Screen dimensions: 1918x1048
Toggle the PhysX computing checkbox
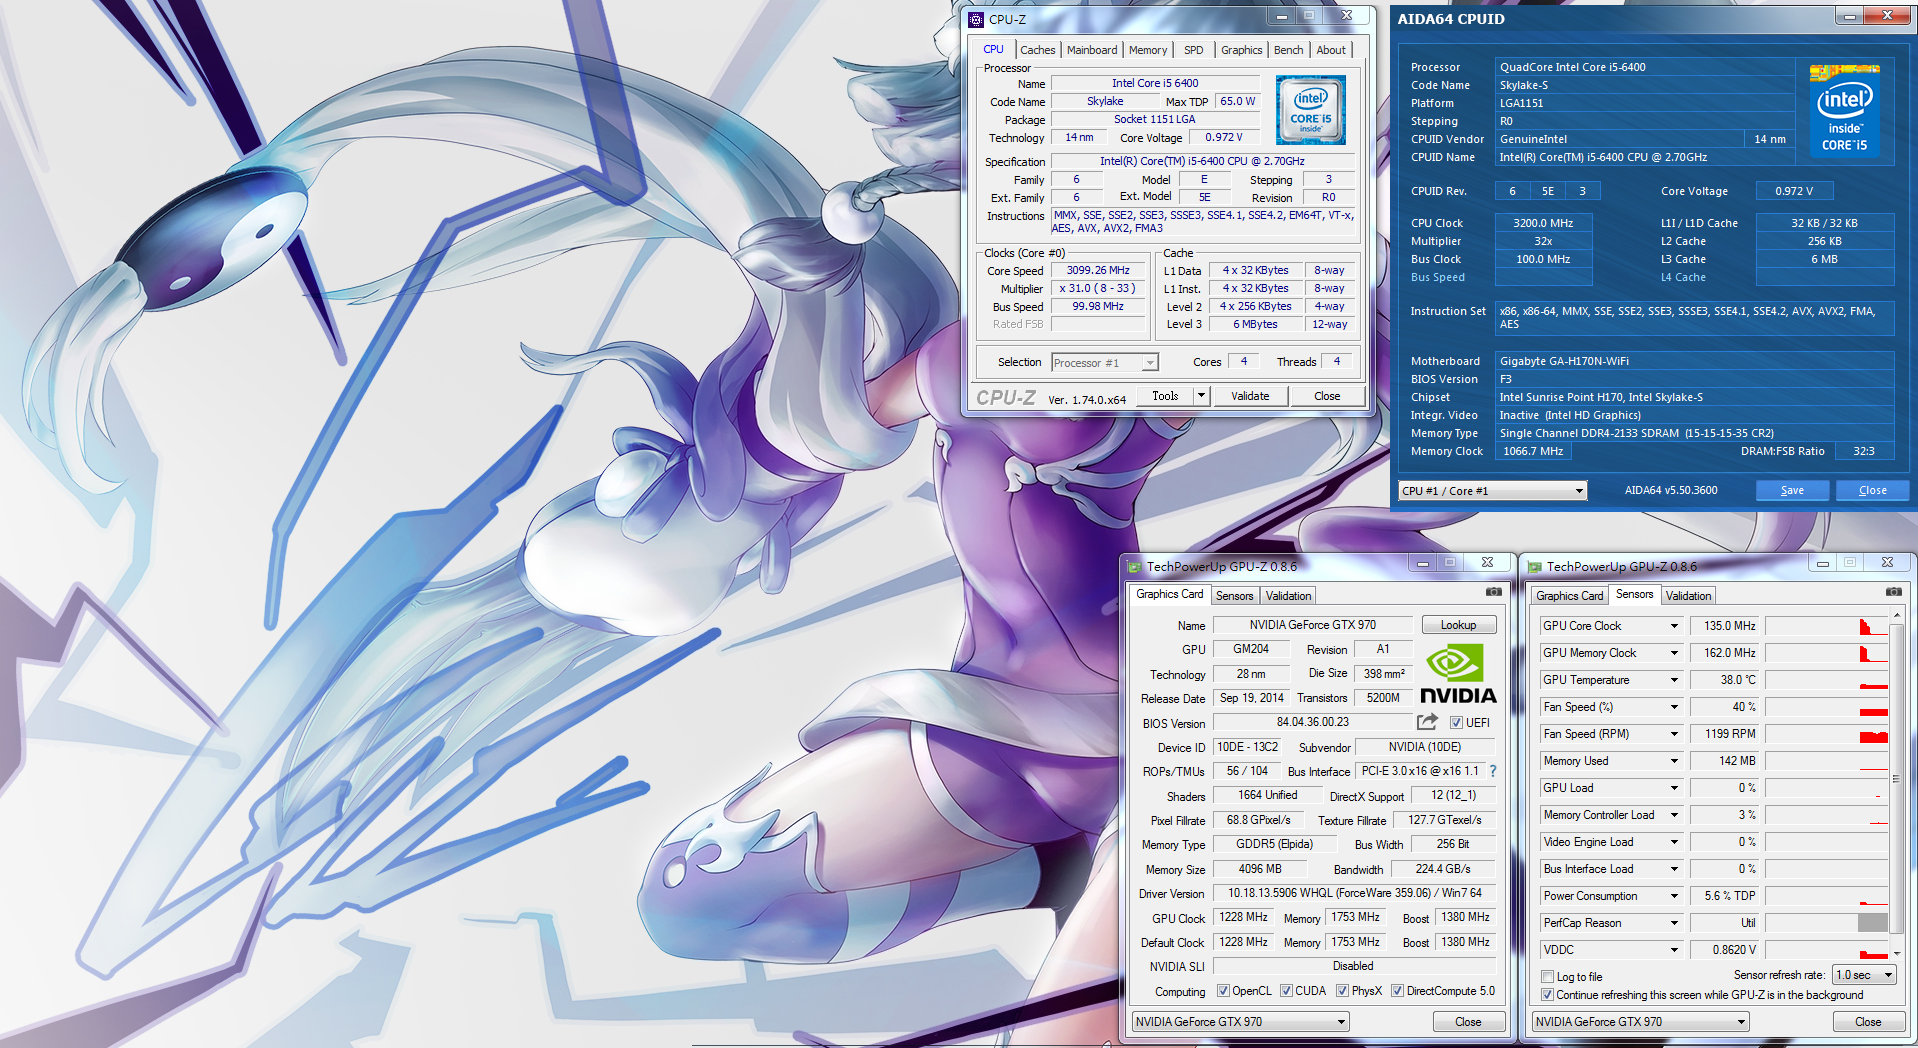pos(1342,991)
